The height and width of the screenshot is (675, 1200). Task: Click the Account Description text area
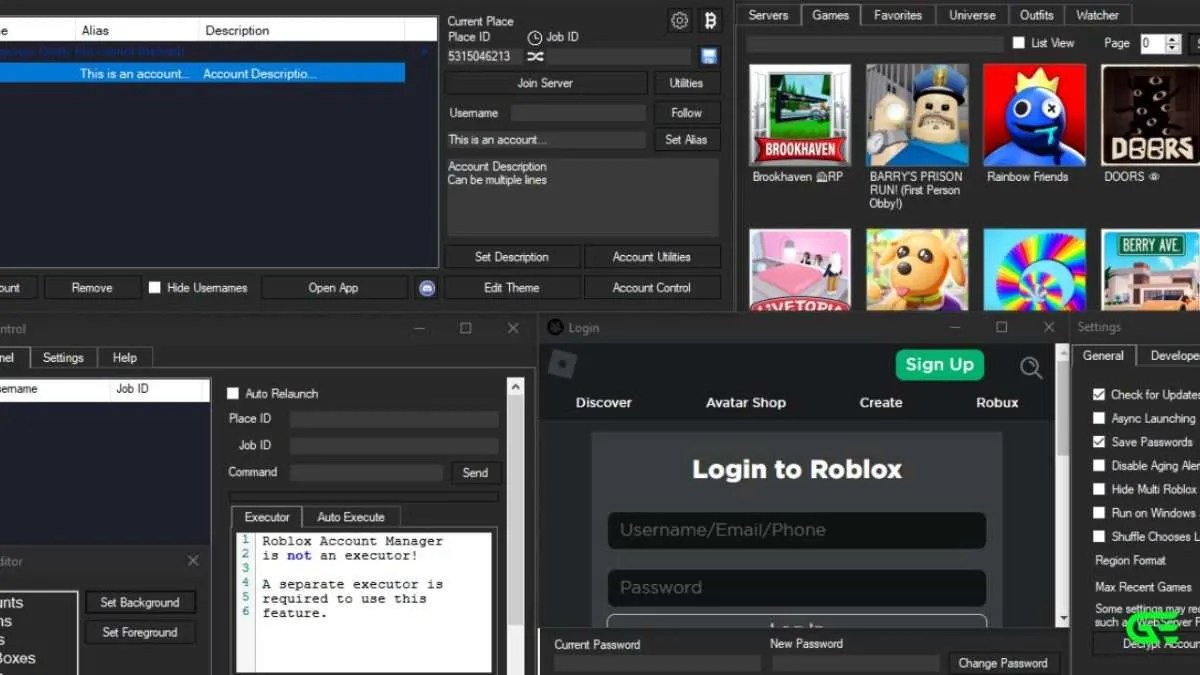point(583,196)
